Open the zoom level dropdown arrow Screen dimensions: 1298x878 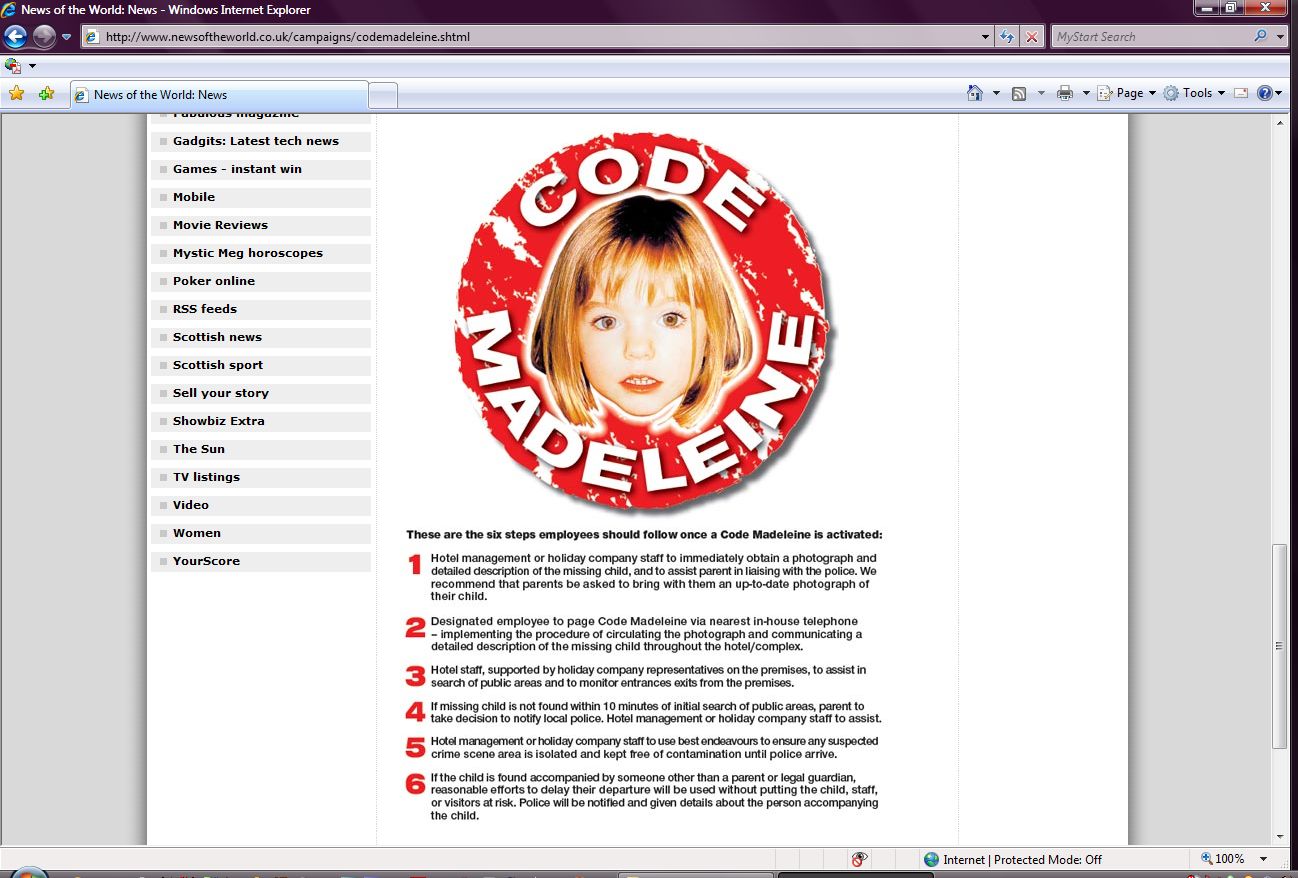(x=1263, y=859)
